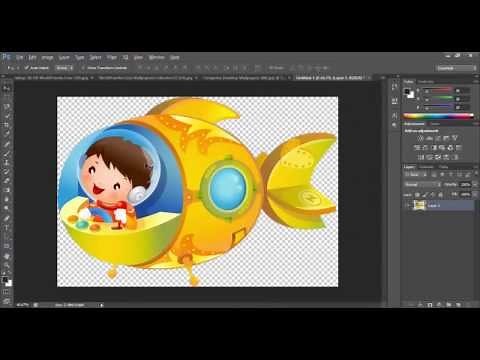Select the Crop tool
480x360 pixels.
click(6, 125)
